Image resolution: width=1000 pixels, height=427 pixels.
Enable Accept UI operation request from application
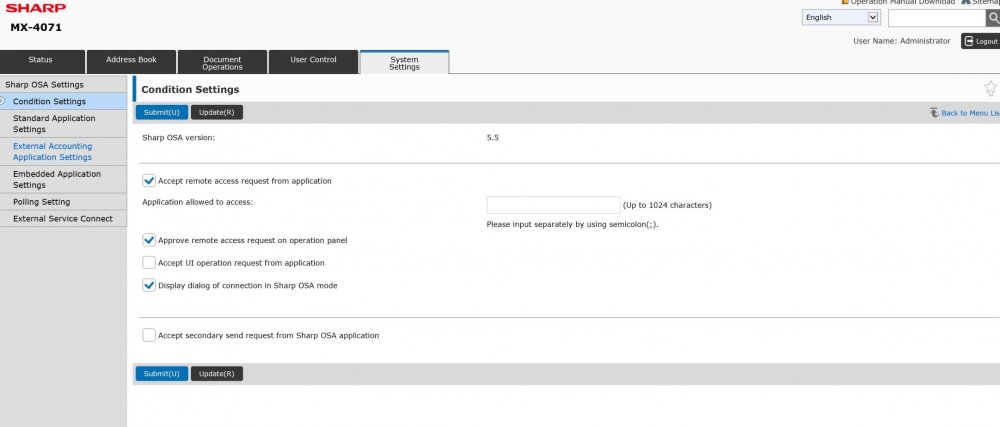point(149,263)
